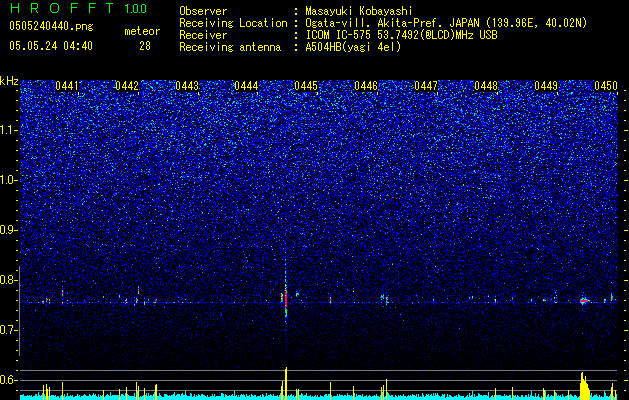629x400 pixels.
Task: Click the 0442 time marker
Action: point(127,86)
